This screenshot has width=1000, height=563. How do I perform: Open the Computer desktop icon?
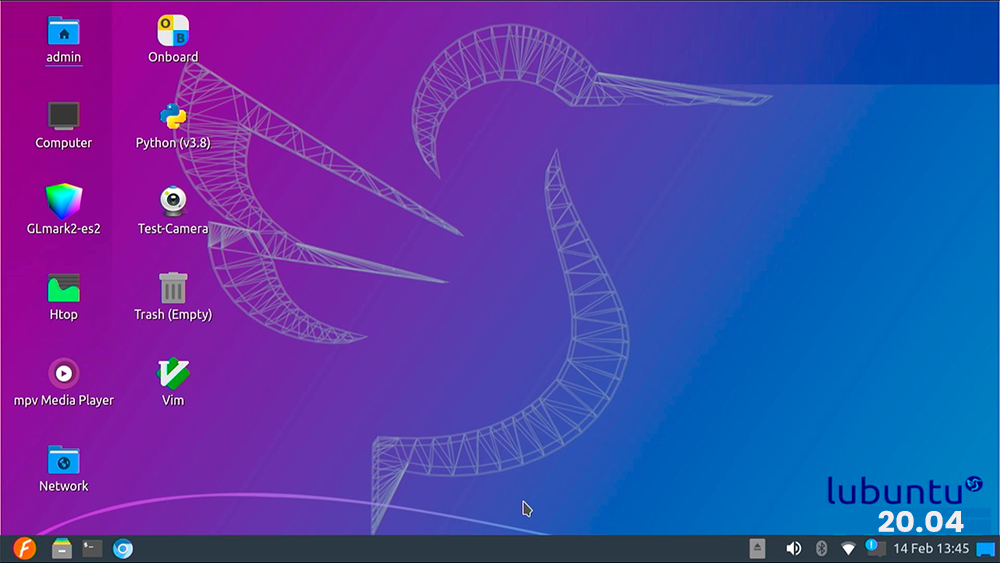coord(64,117)
